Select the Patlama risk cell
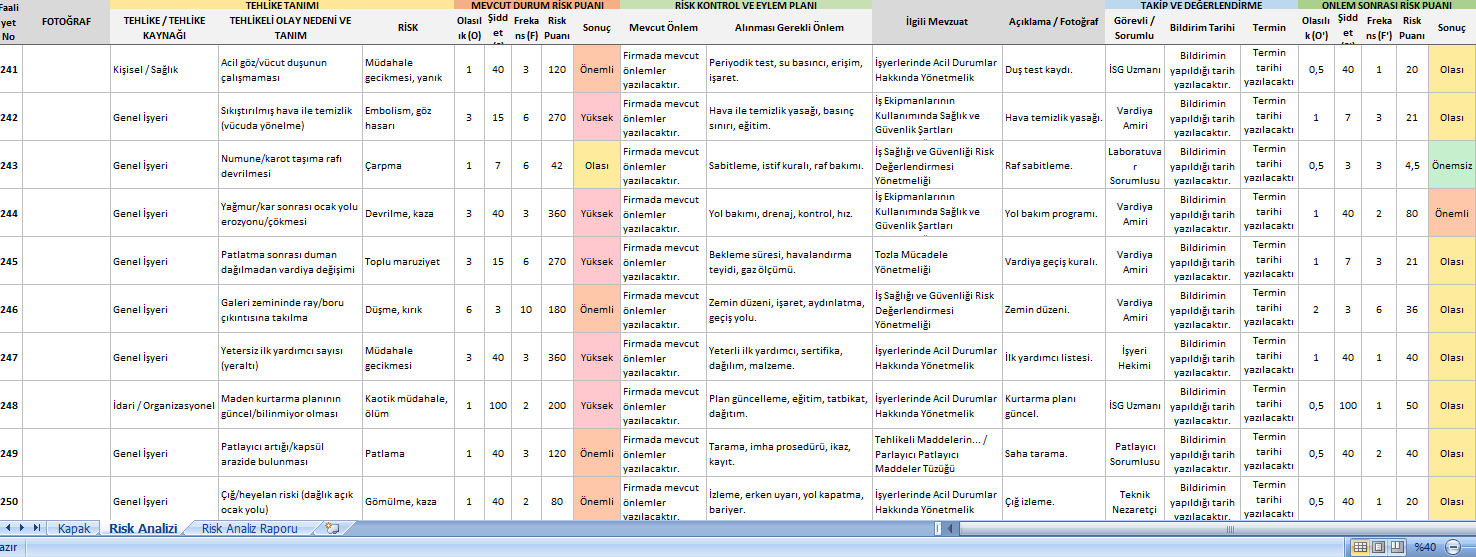This screenshot has height=557, width=1476. click(407, 454)
